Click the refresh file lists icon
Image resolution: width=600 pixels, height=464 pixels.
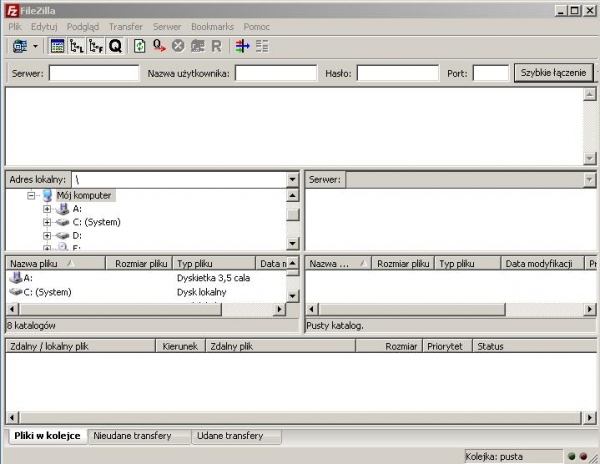(x=140, y=46)
